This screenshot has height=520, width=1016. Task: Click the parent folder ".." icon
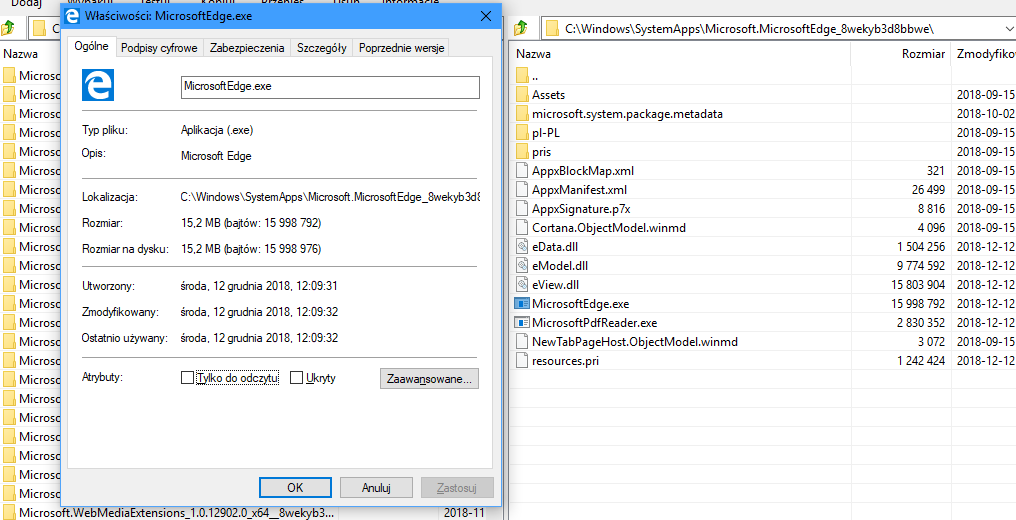click(x=522, y=76)
